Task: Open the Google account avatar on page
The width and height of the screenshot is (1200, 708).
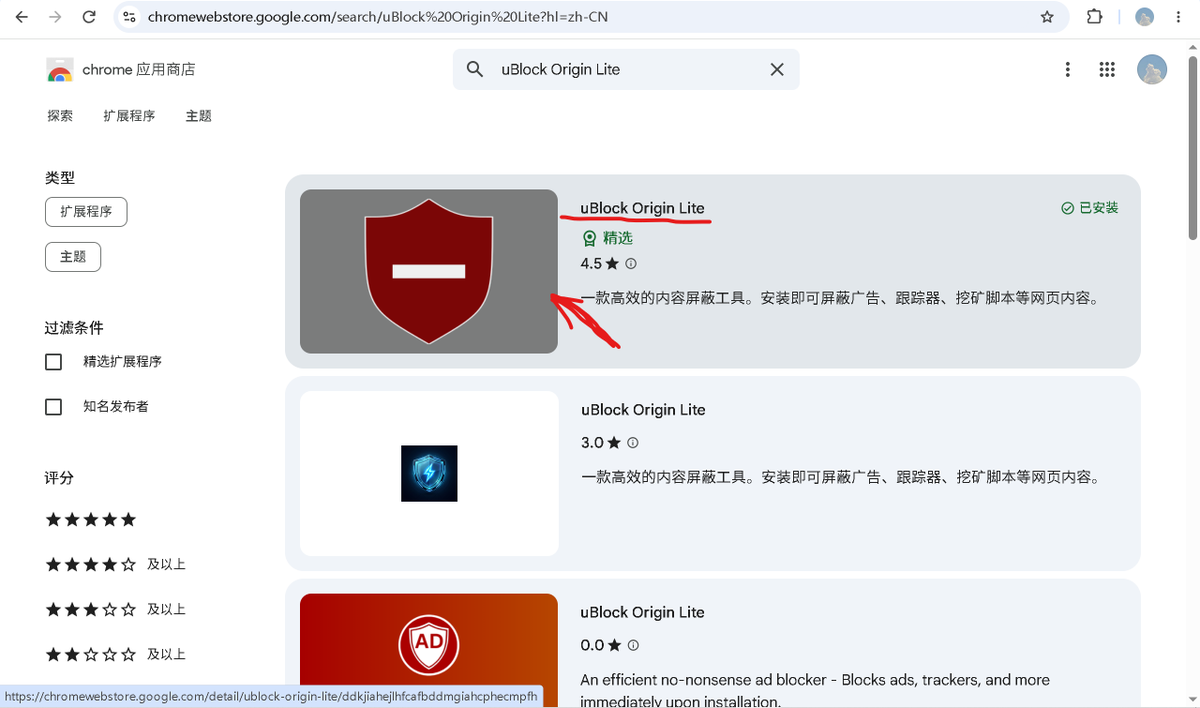Action: point(1152,69)
